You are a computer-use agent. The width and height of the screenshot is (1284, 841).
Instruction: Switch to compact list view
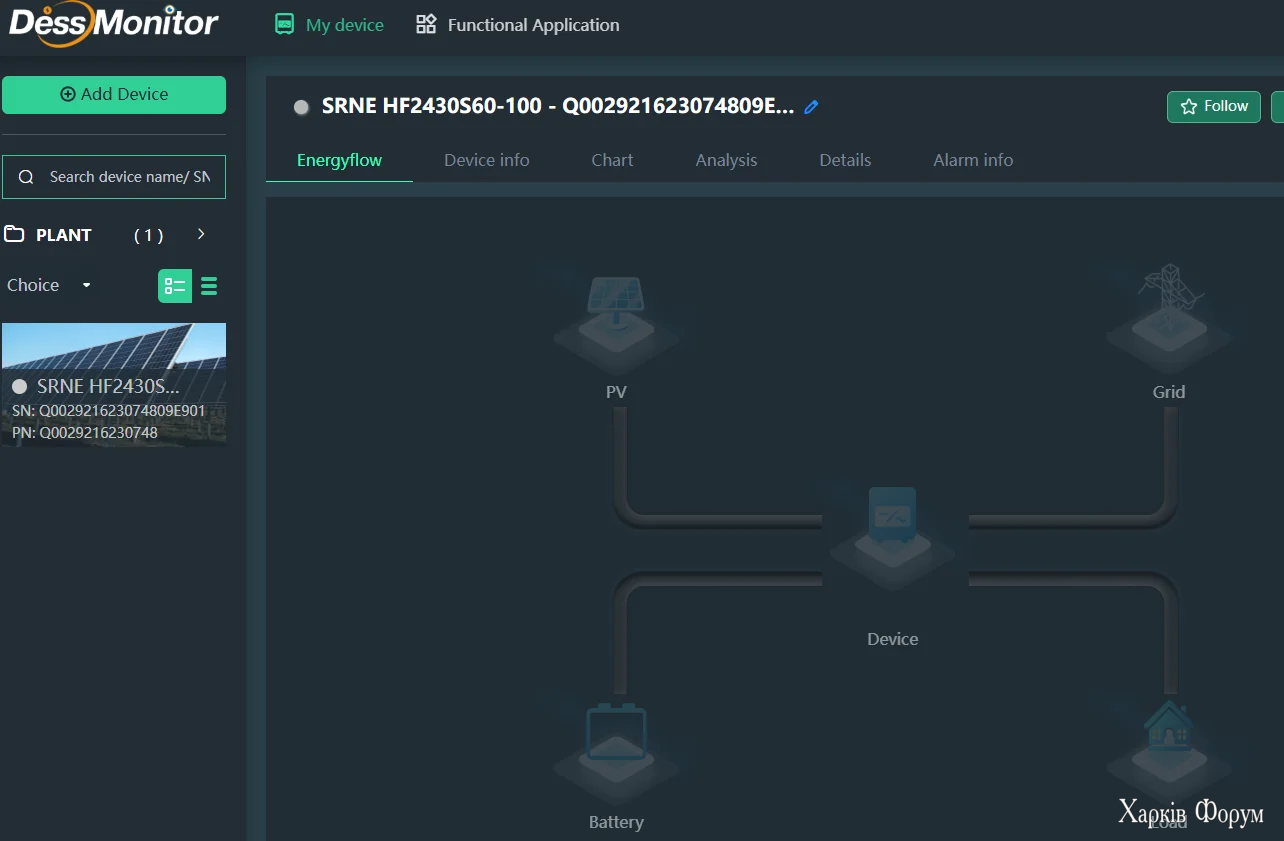coord(209,286)
